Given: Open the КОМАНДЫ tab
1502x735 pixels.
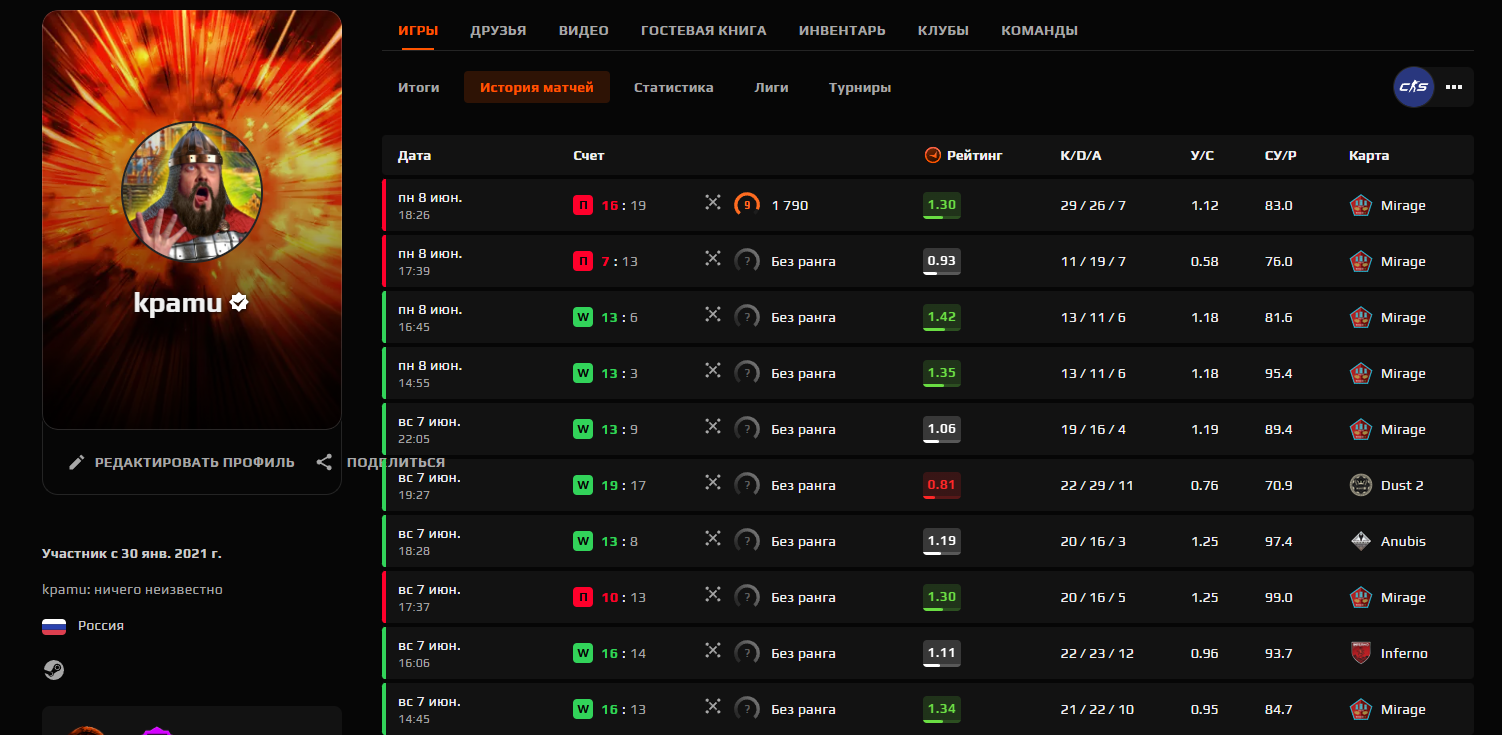Looking at the screenshot, I should tap(1039, 30).
